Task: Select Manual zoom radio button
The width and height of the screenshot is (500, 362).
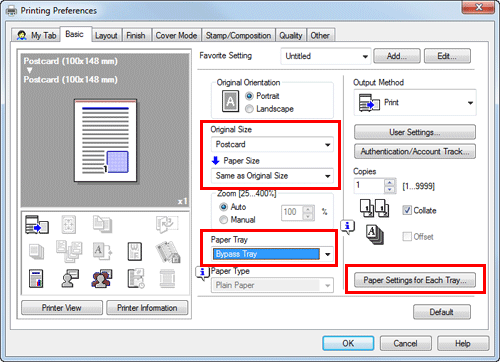Action: (x=223, y=220)
